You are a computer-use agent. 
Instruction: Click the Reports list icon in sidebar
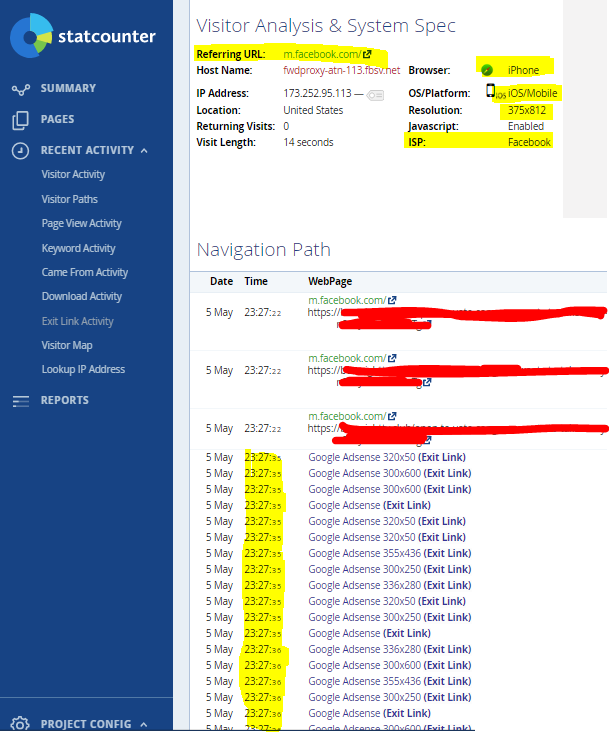click(21, 401)
